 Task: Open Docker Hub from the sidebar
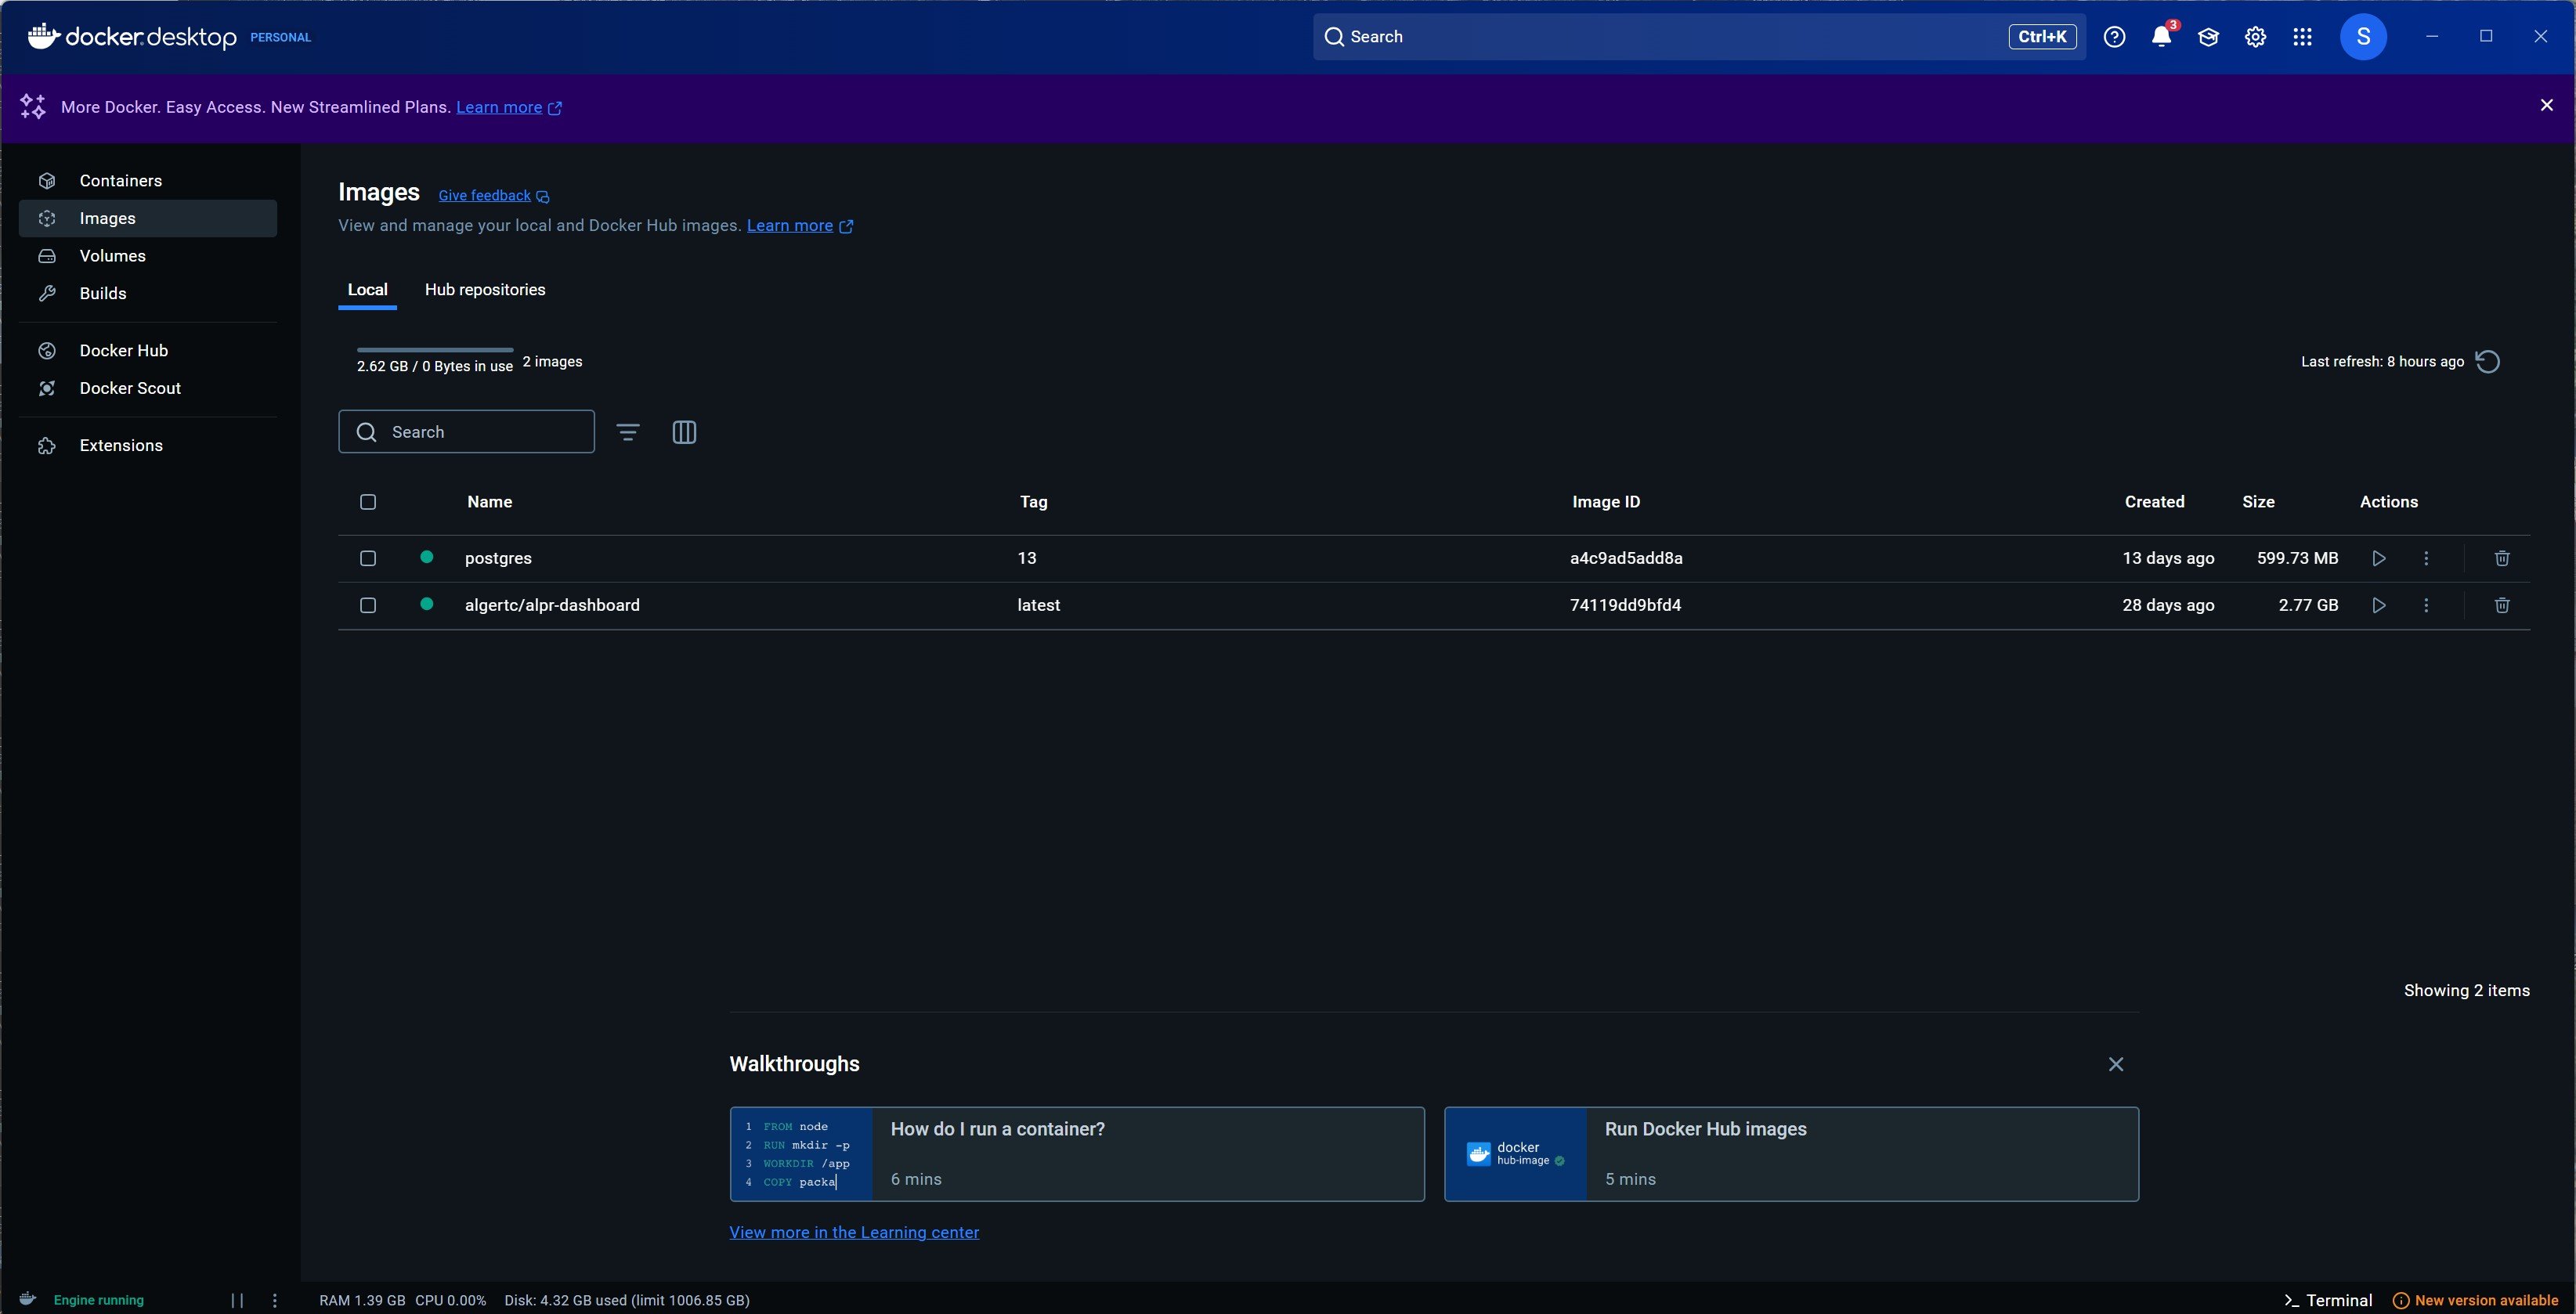(x=148, y=350)
